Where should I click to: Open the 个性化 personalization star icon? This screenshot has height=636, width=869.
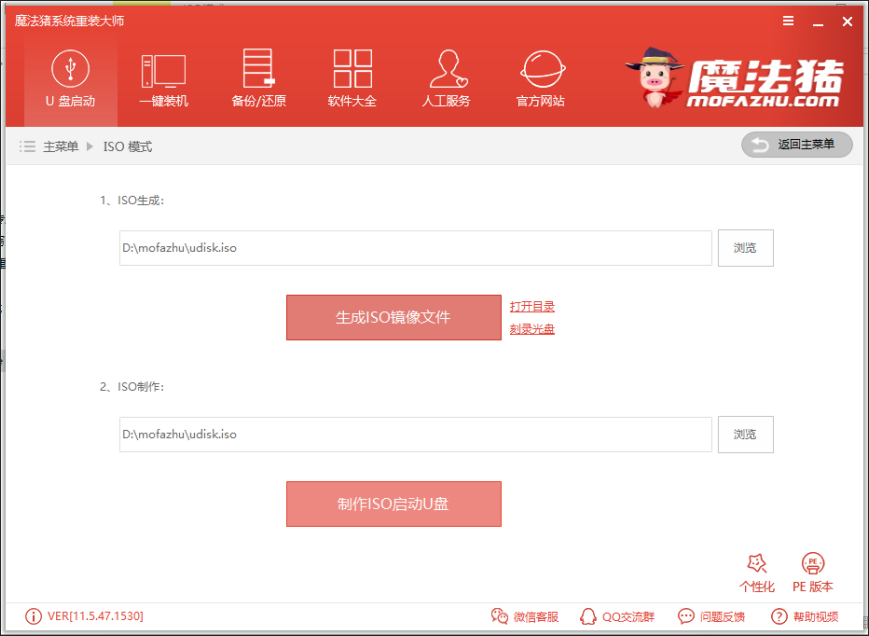point(756,563)
